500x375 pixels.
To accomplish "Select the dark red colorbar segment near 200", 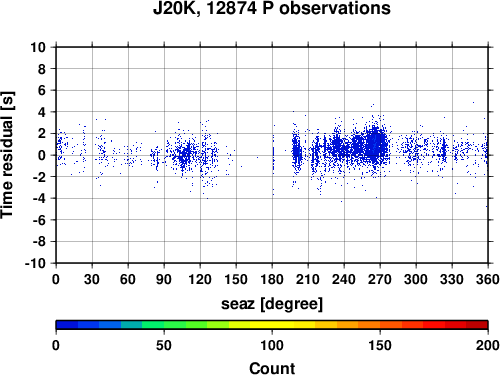I will (477, 325).
